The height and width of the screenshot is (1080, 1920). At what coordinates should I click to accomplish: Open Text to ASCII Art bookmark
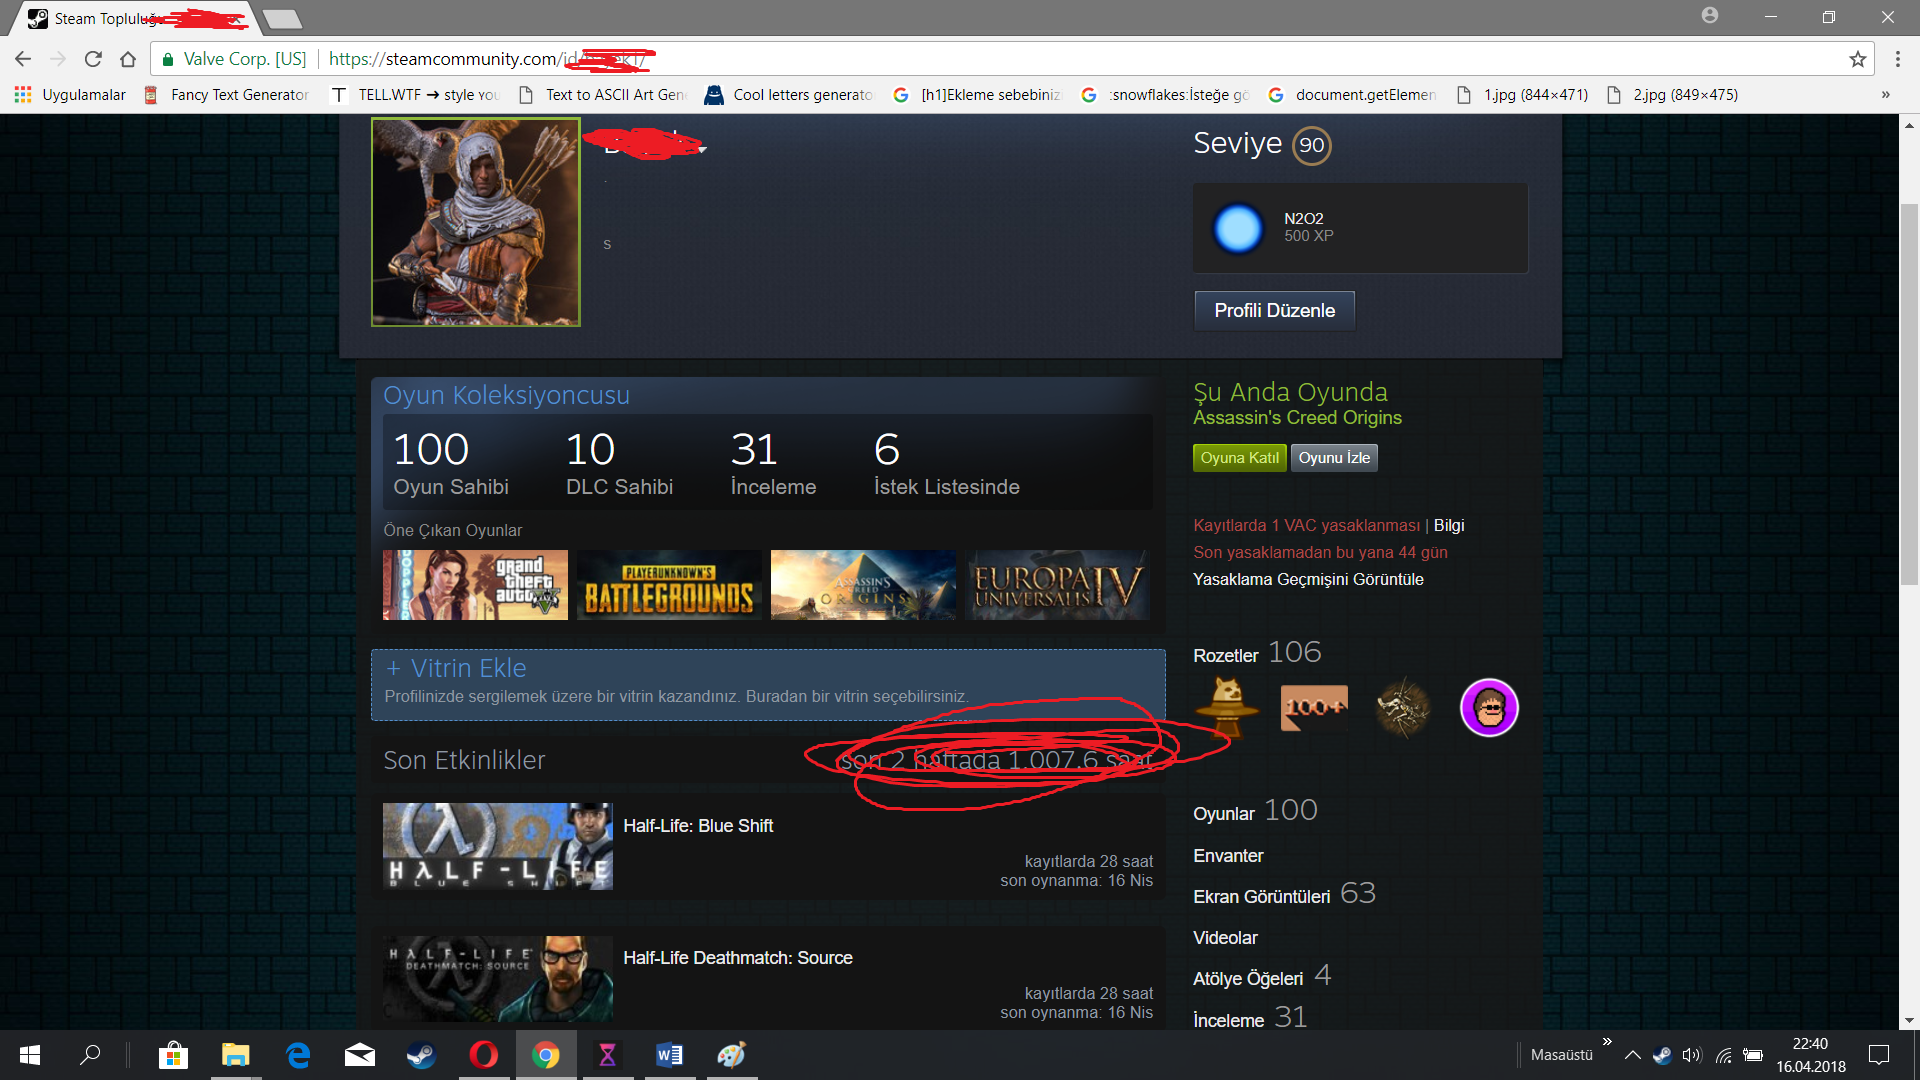(603, 95)
